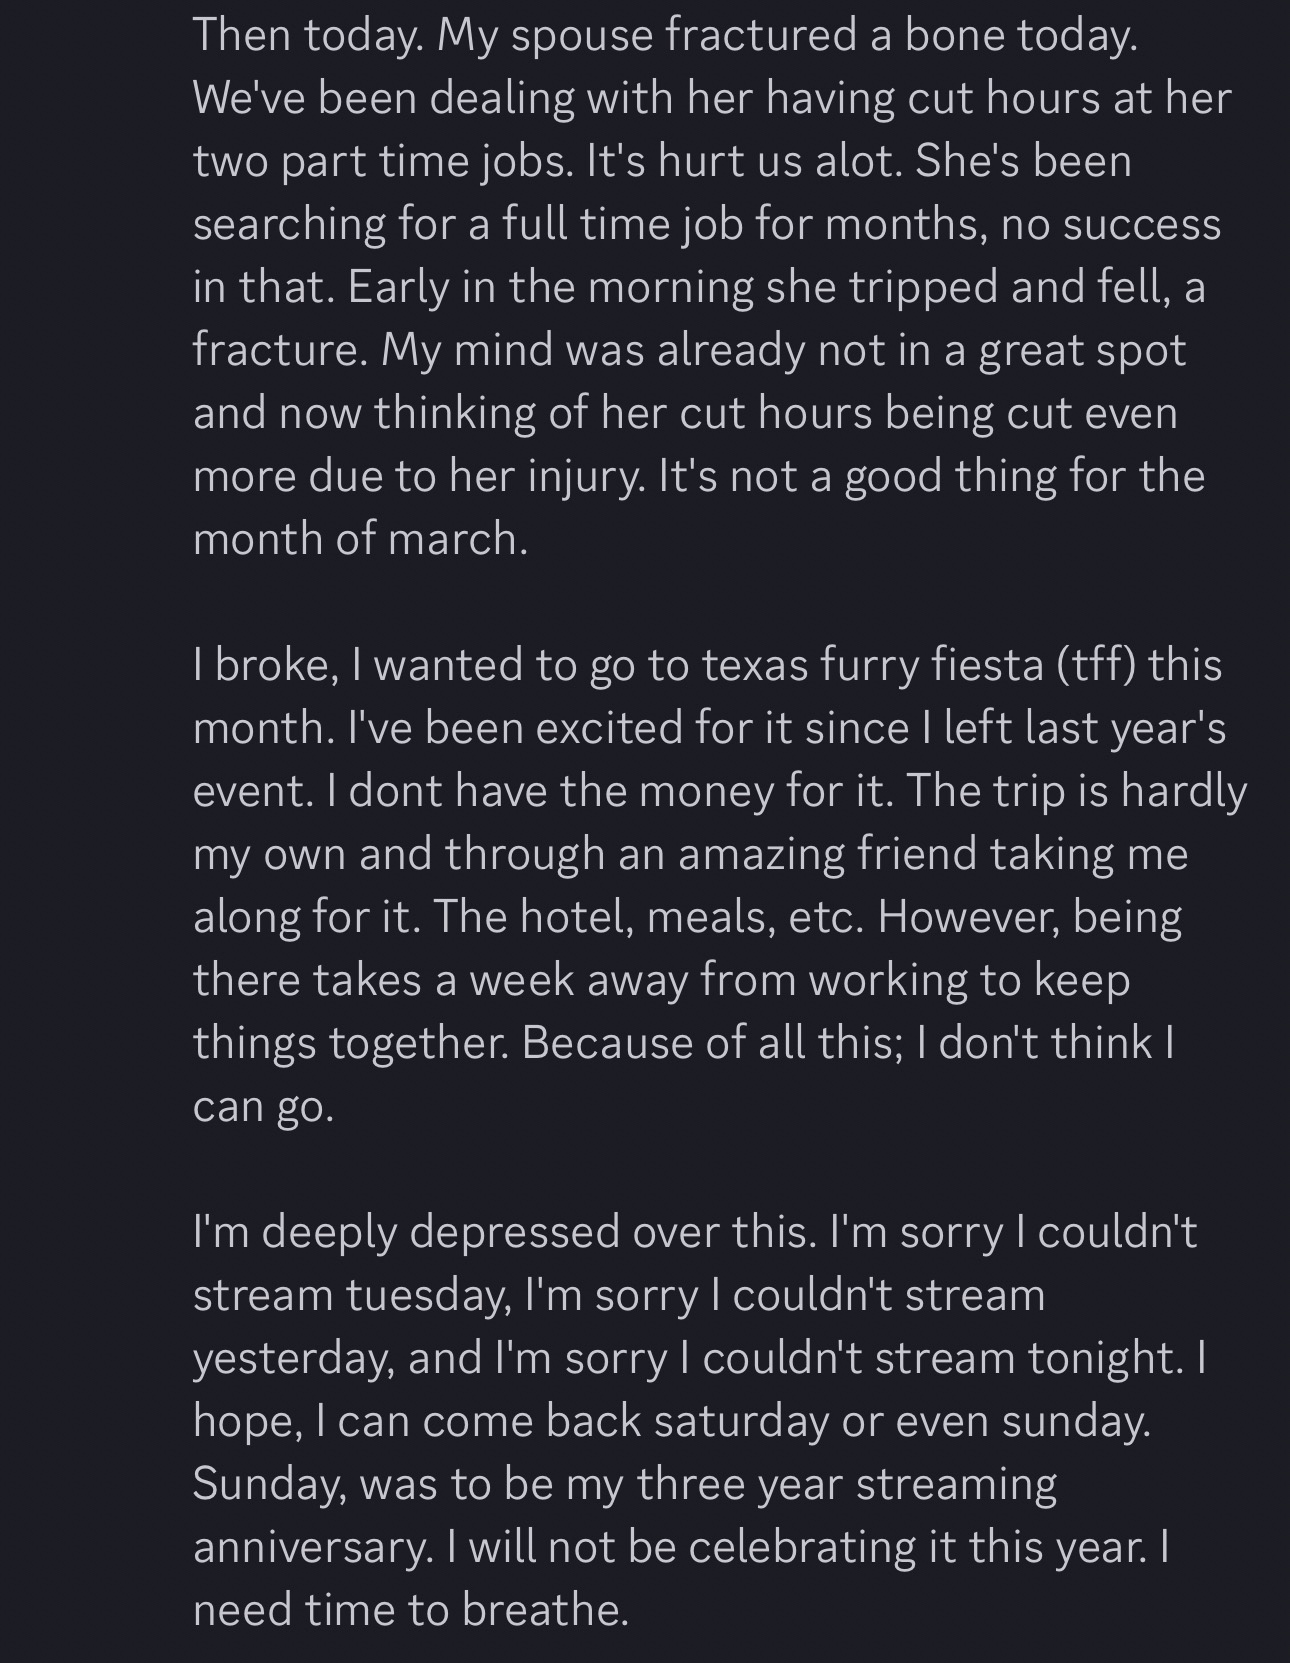Click the phrase "Because of all this;"
Screen dimensions: 1290x1663
coord(712,1043)
